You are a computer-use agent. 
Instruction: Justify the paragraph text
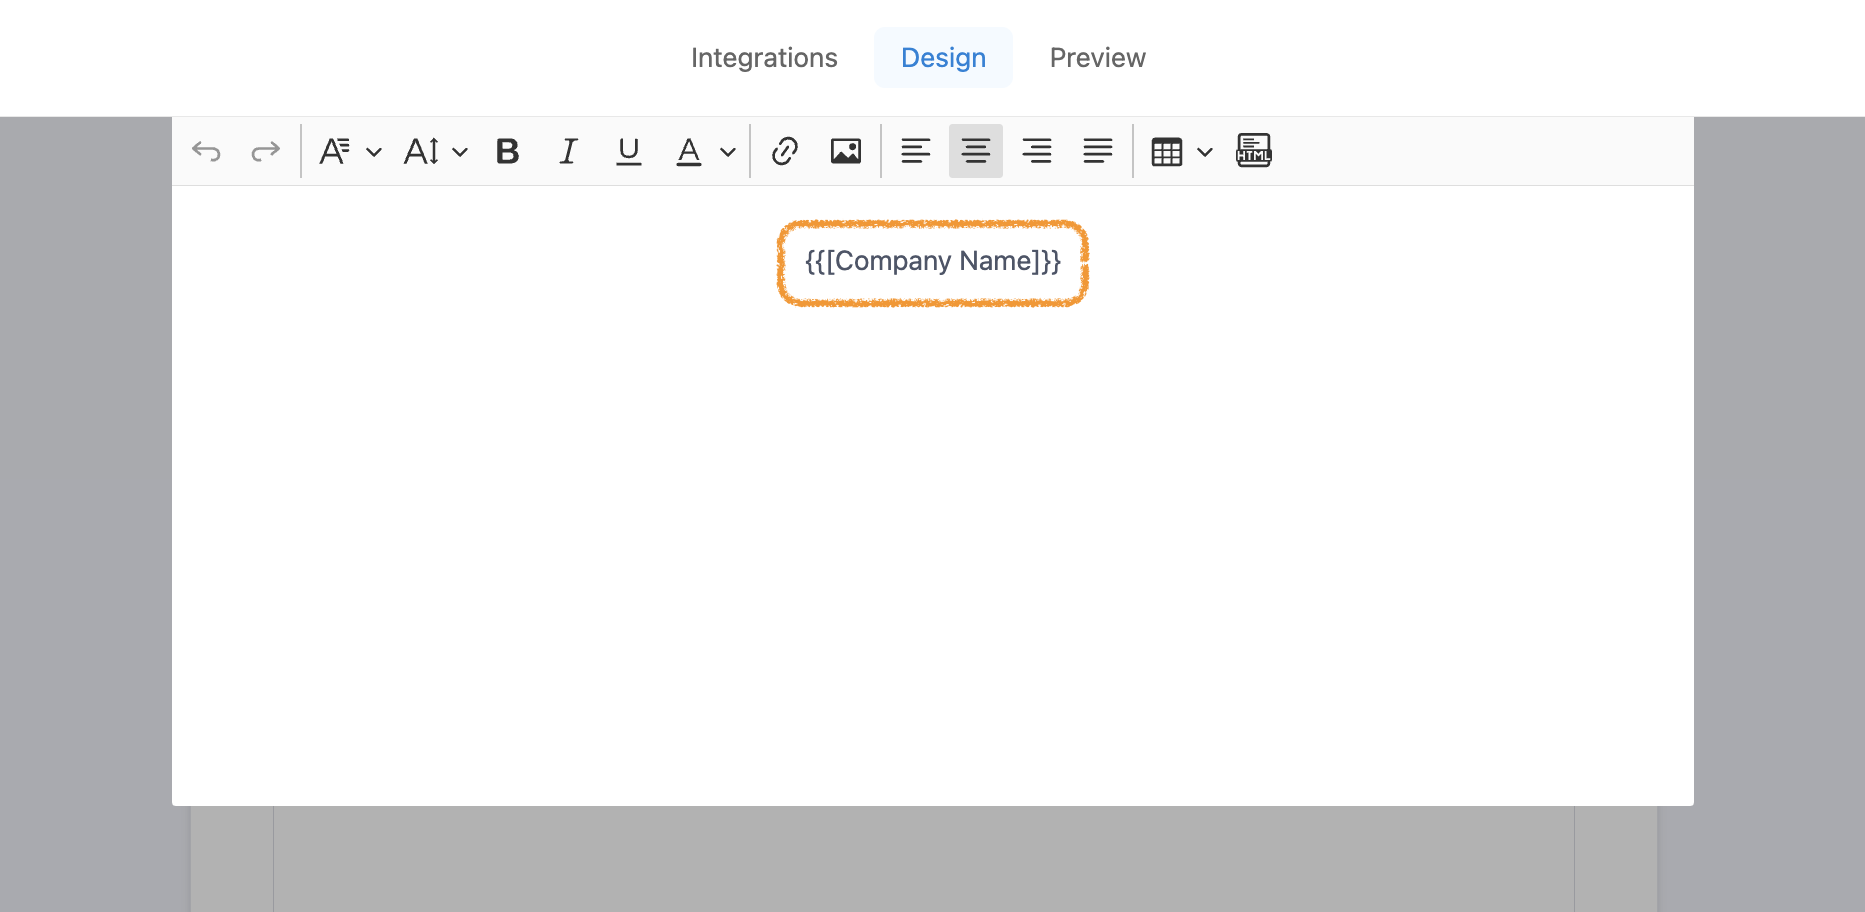pyautogui.click(x=1098, y=151)
